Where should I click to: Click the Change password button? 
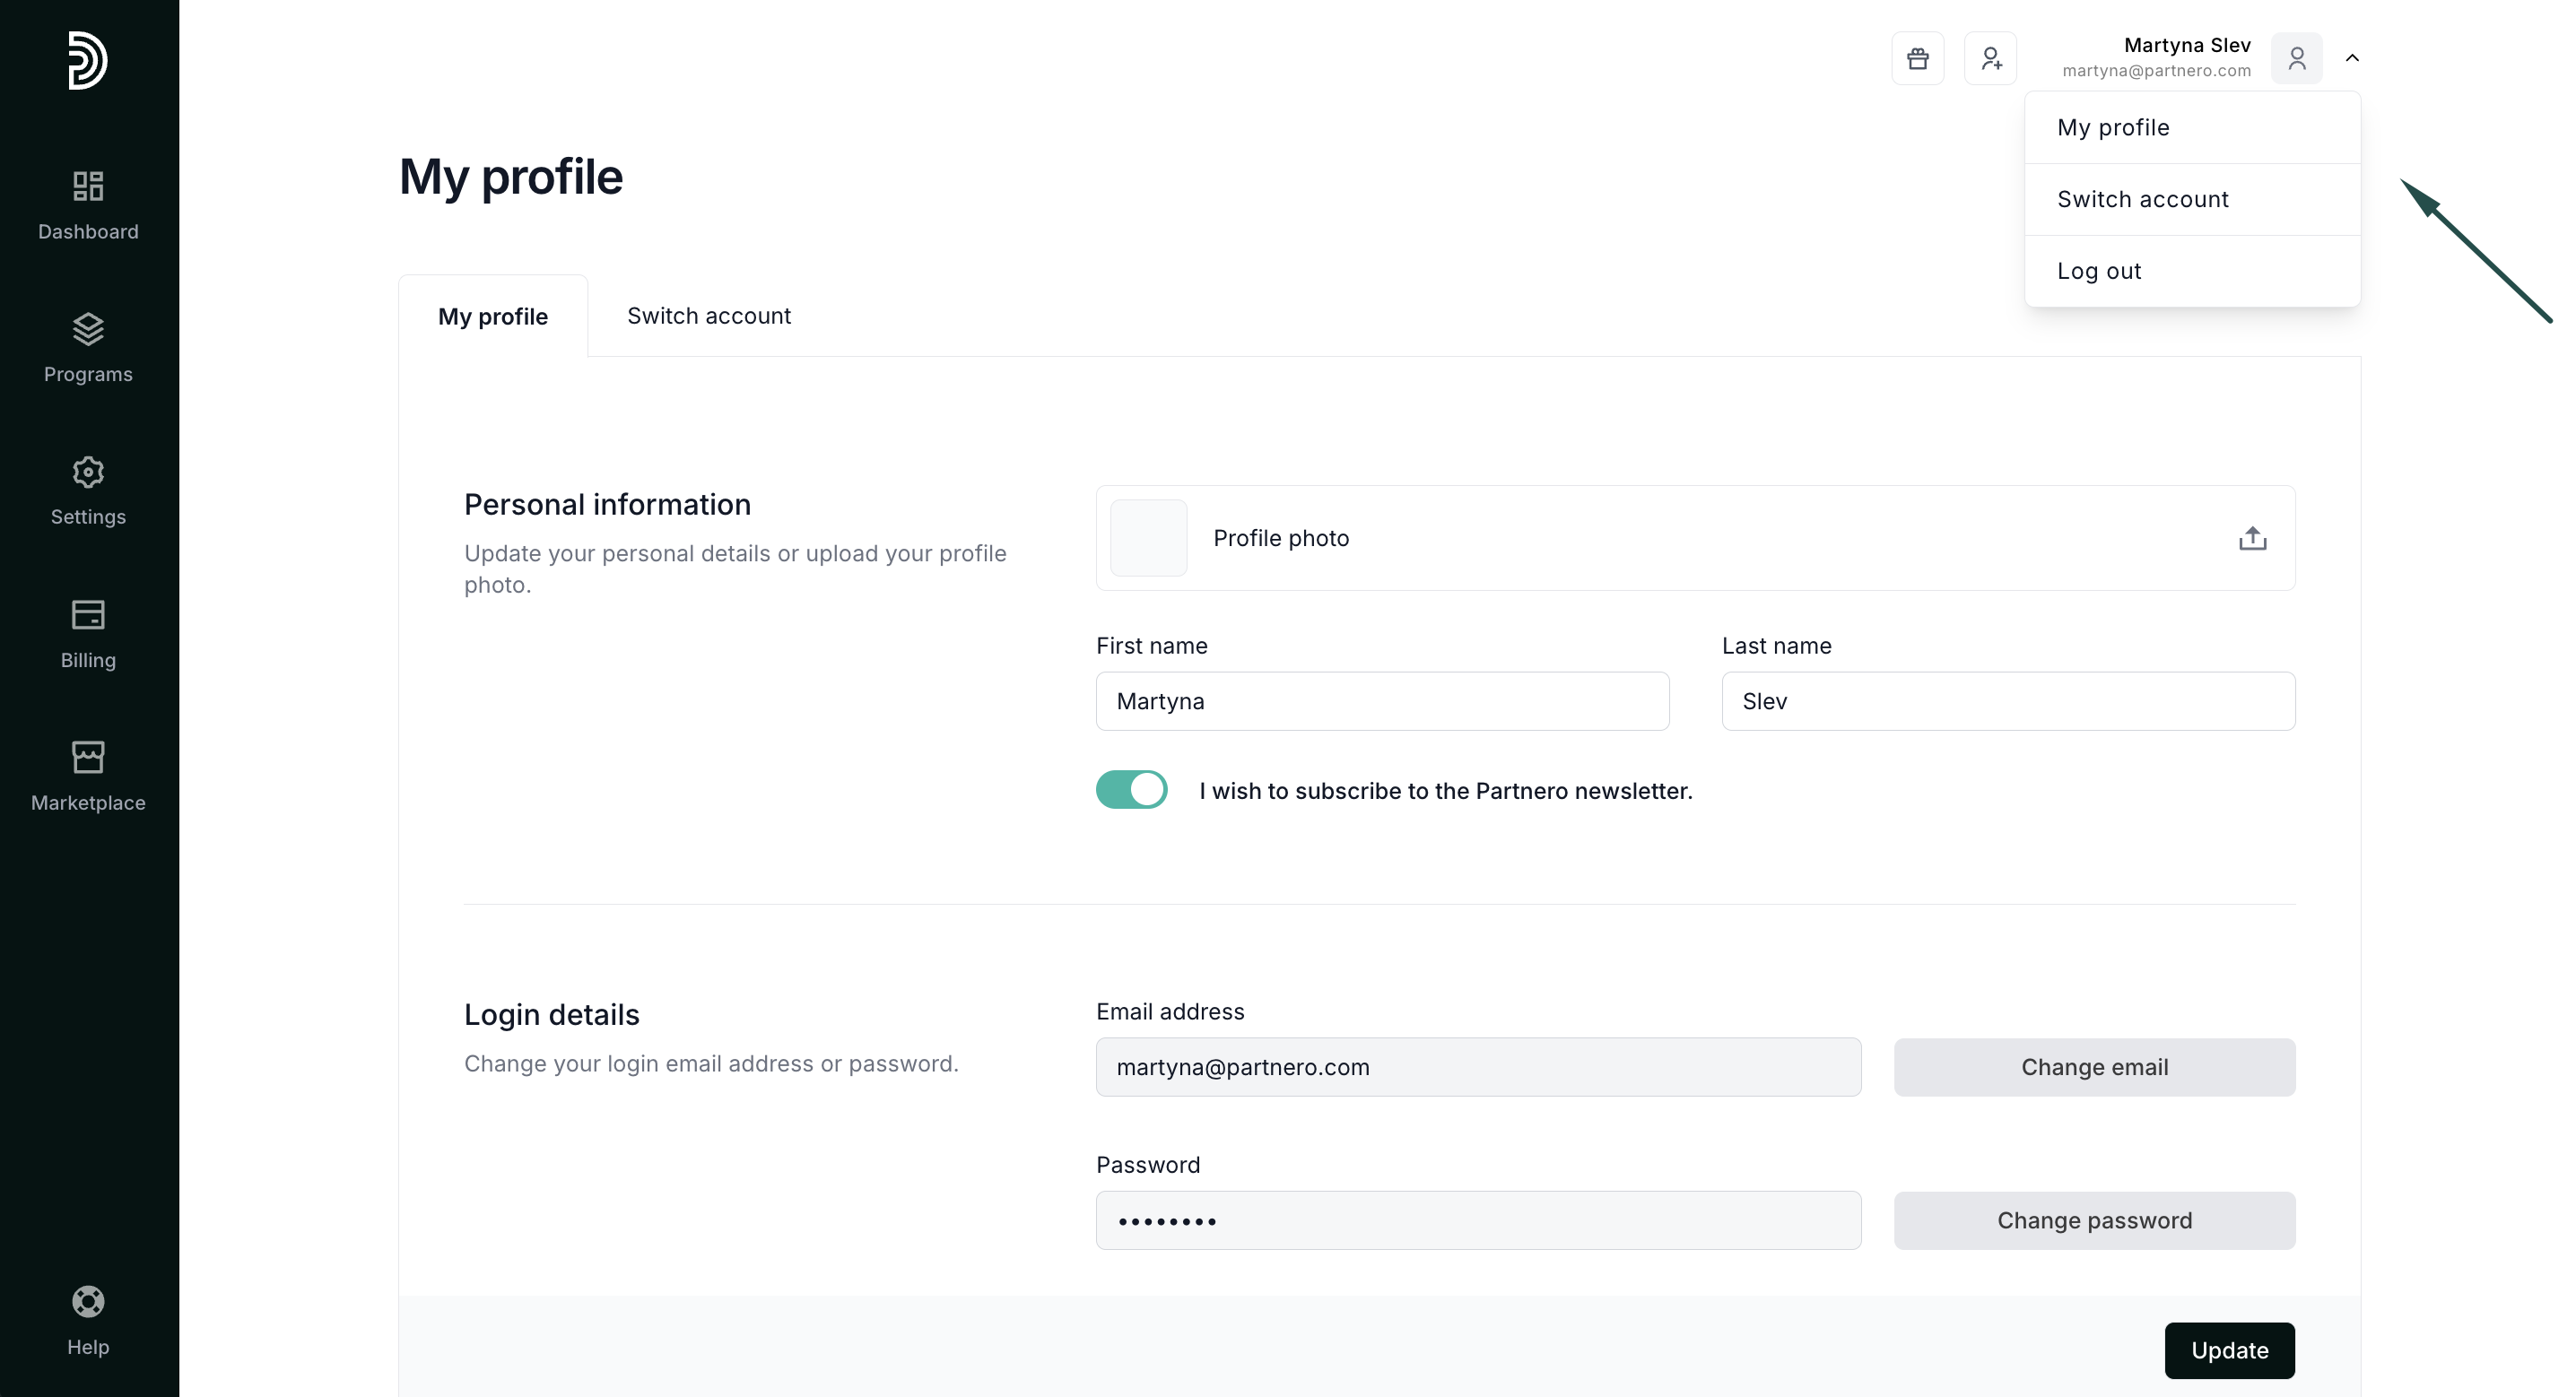[2094, 1220]
